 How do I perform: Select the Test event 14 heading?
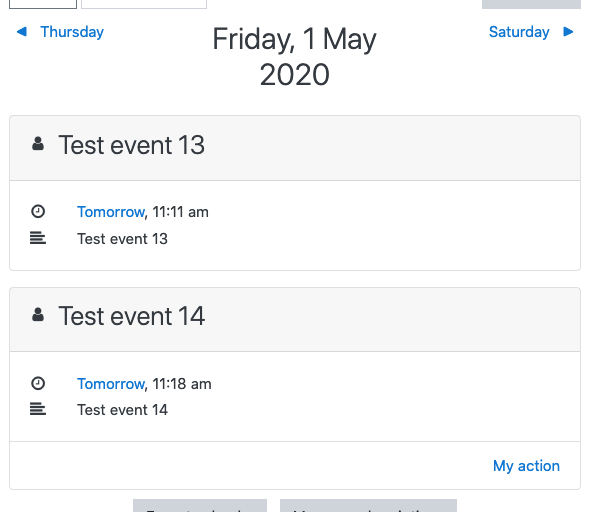132,316
